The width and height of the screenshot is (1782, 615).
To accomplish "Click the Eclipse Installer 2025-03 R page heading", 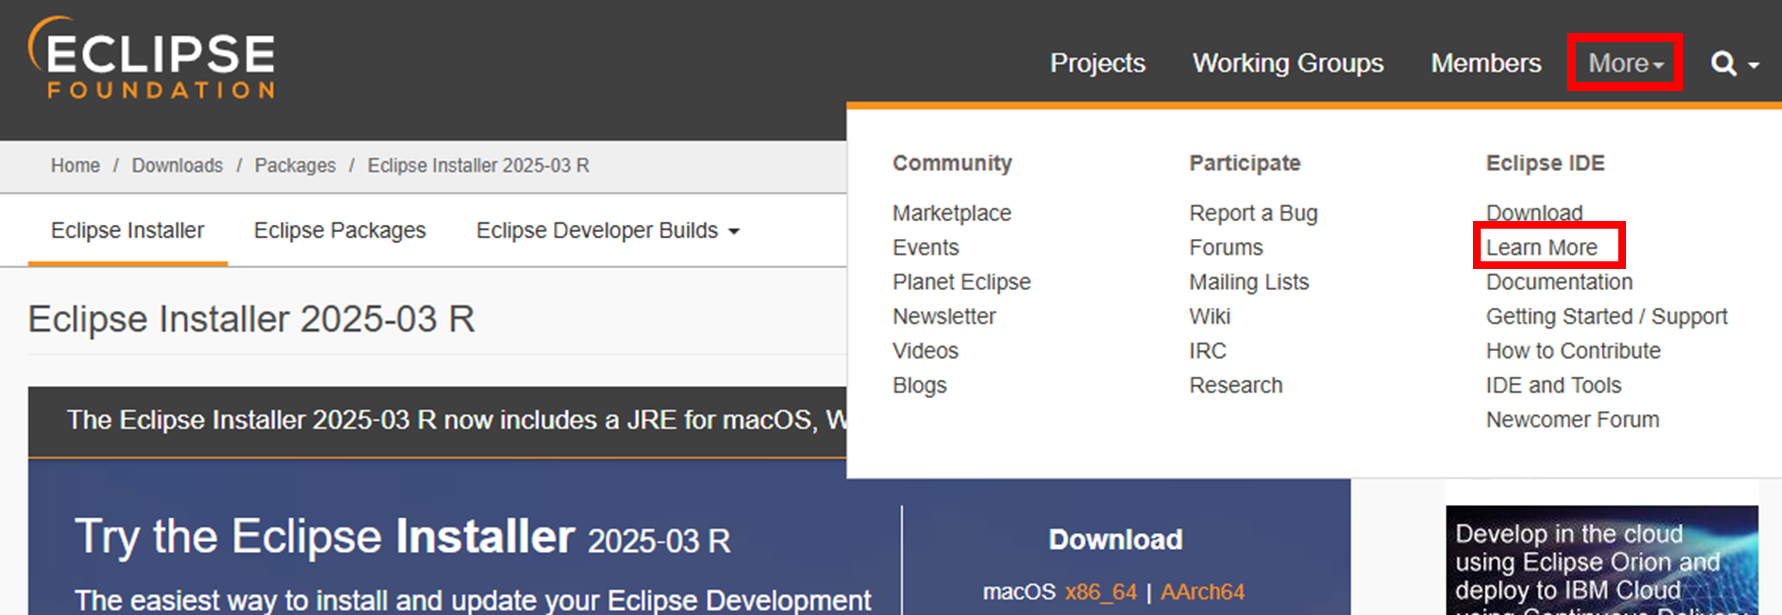I will point(251,319).
